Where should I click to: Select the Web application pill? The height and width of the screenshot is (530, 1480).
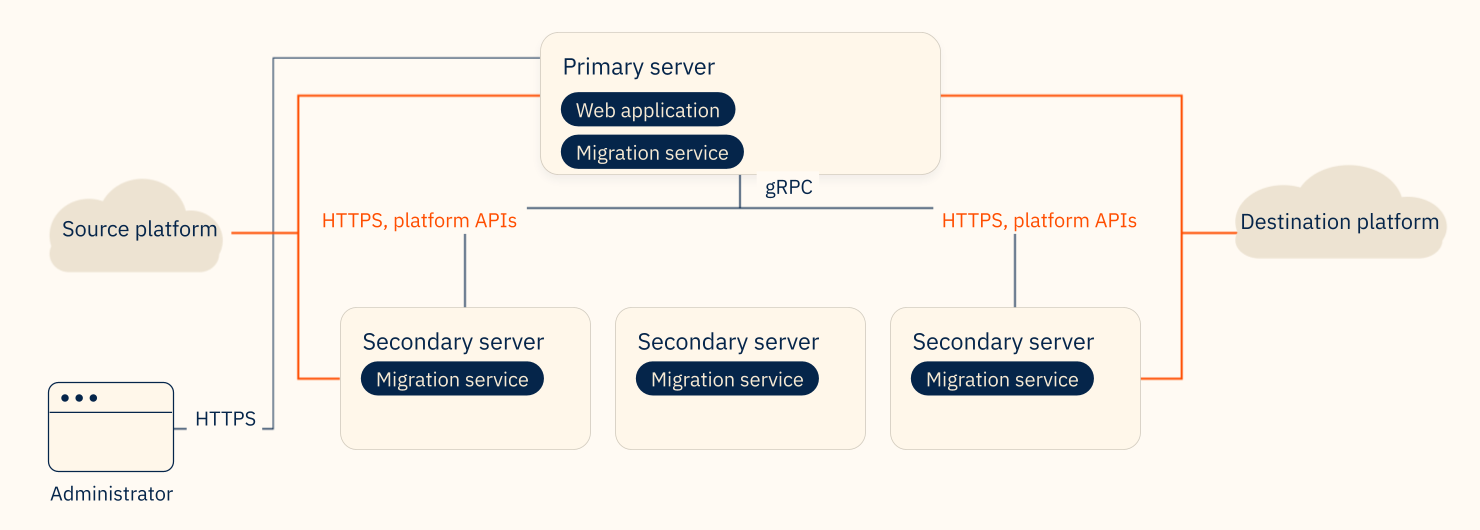click(x=648, y=110)
